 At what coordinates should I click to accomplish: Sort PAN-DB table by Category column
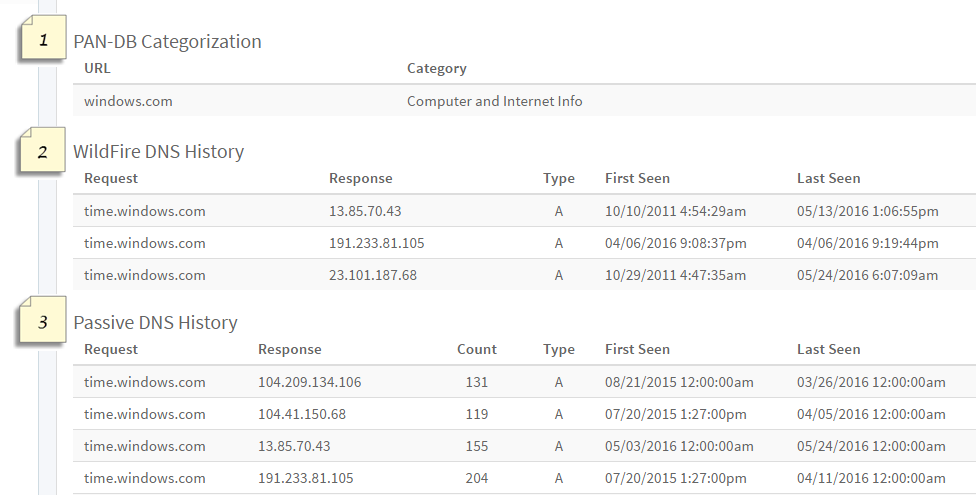pyautogui.click(x=436, y=69)
